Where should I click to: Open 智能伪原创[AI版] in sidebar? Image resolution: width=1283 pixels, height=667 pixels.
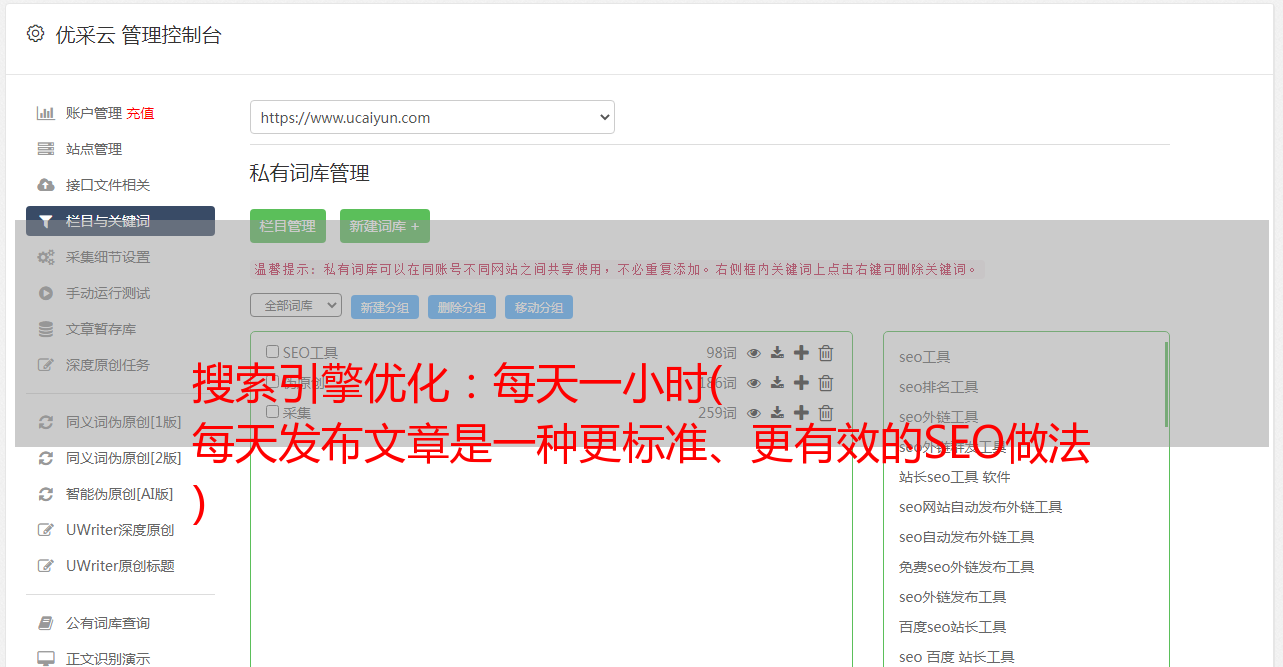click(120, 494)
